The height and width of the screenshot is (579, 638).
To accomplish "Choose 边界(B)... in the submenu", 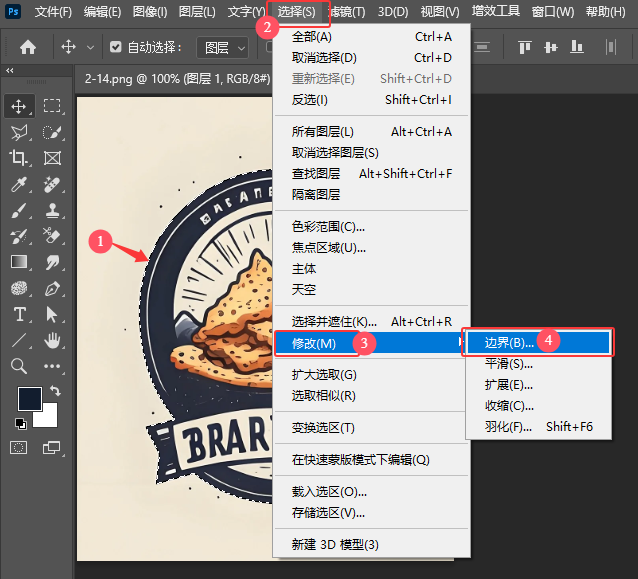I will (538, 343).
